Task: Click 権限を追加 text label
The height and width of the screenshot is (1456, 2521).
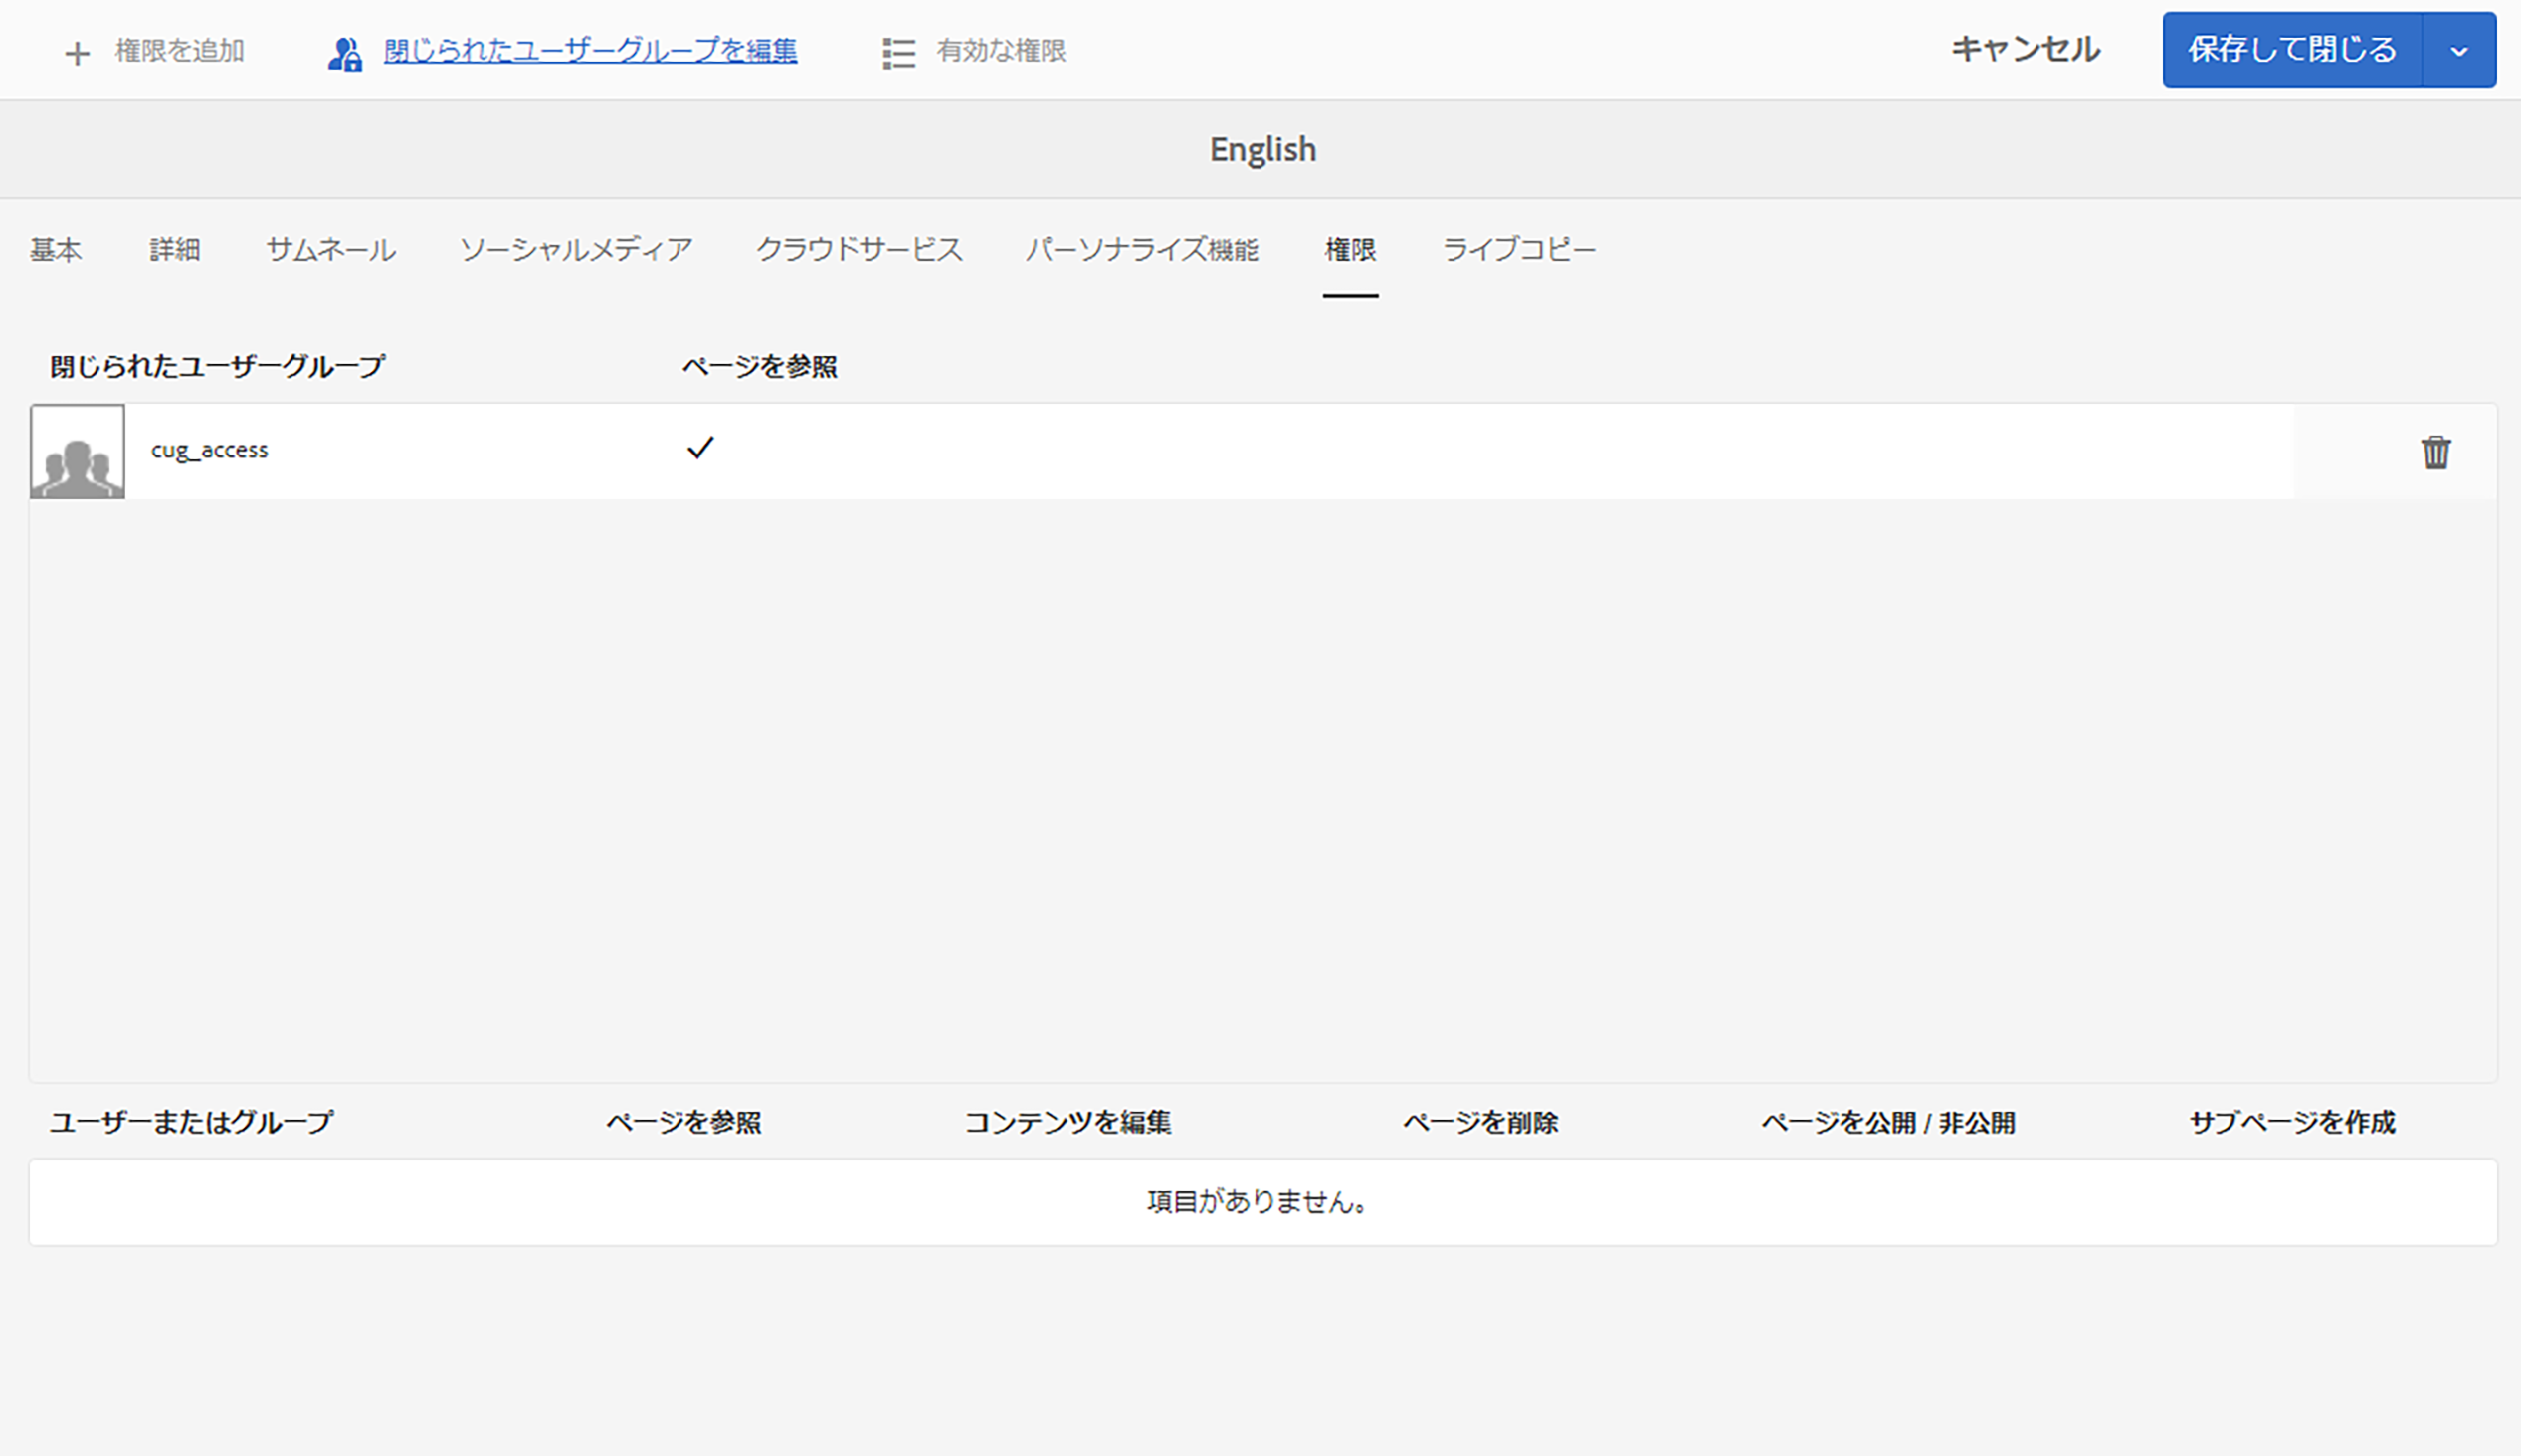Action: tap(179, 50)
